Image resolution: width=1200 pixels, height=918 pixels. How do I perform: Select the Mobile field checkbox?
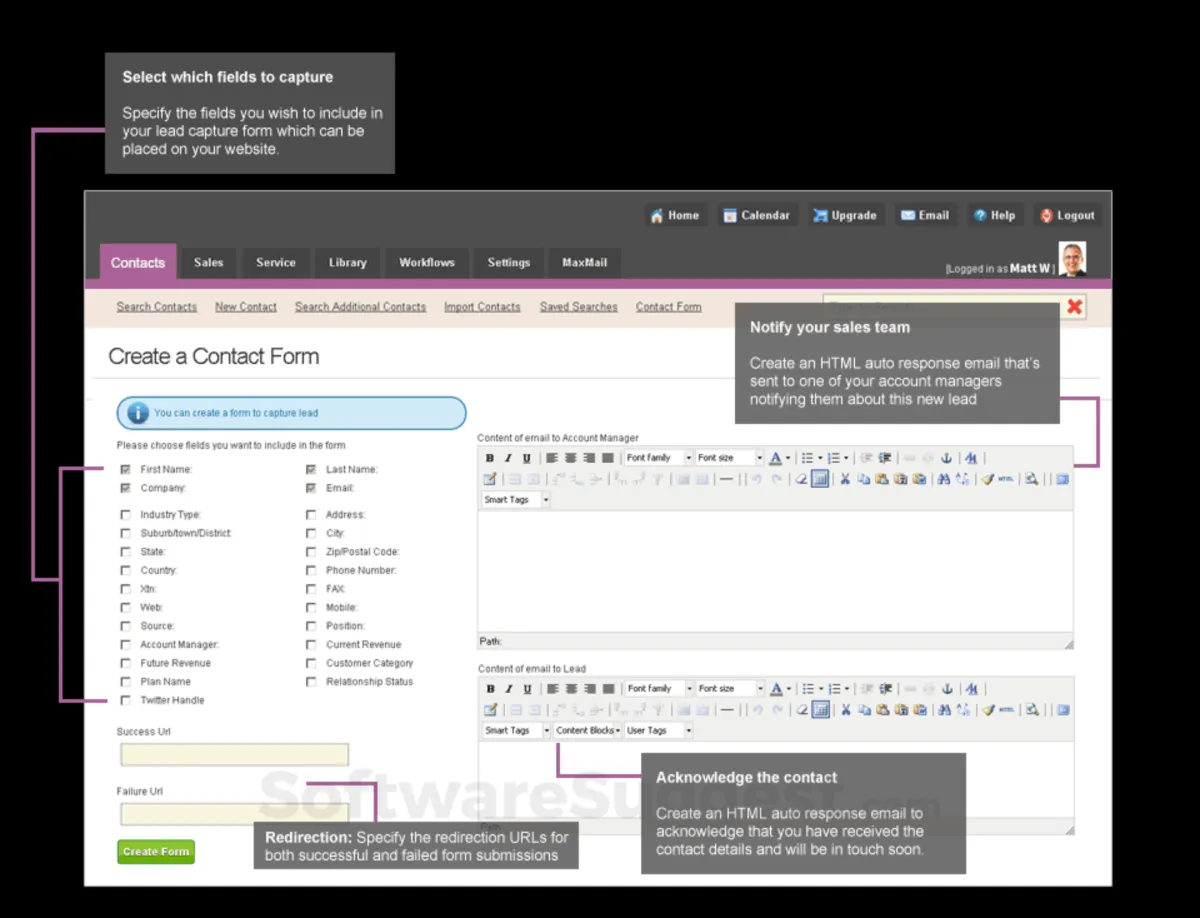pos(311,608)
